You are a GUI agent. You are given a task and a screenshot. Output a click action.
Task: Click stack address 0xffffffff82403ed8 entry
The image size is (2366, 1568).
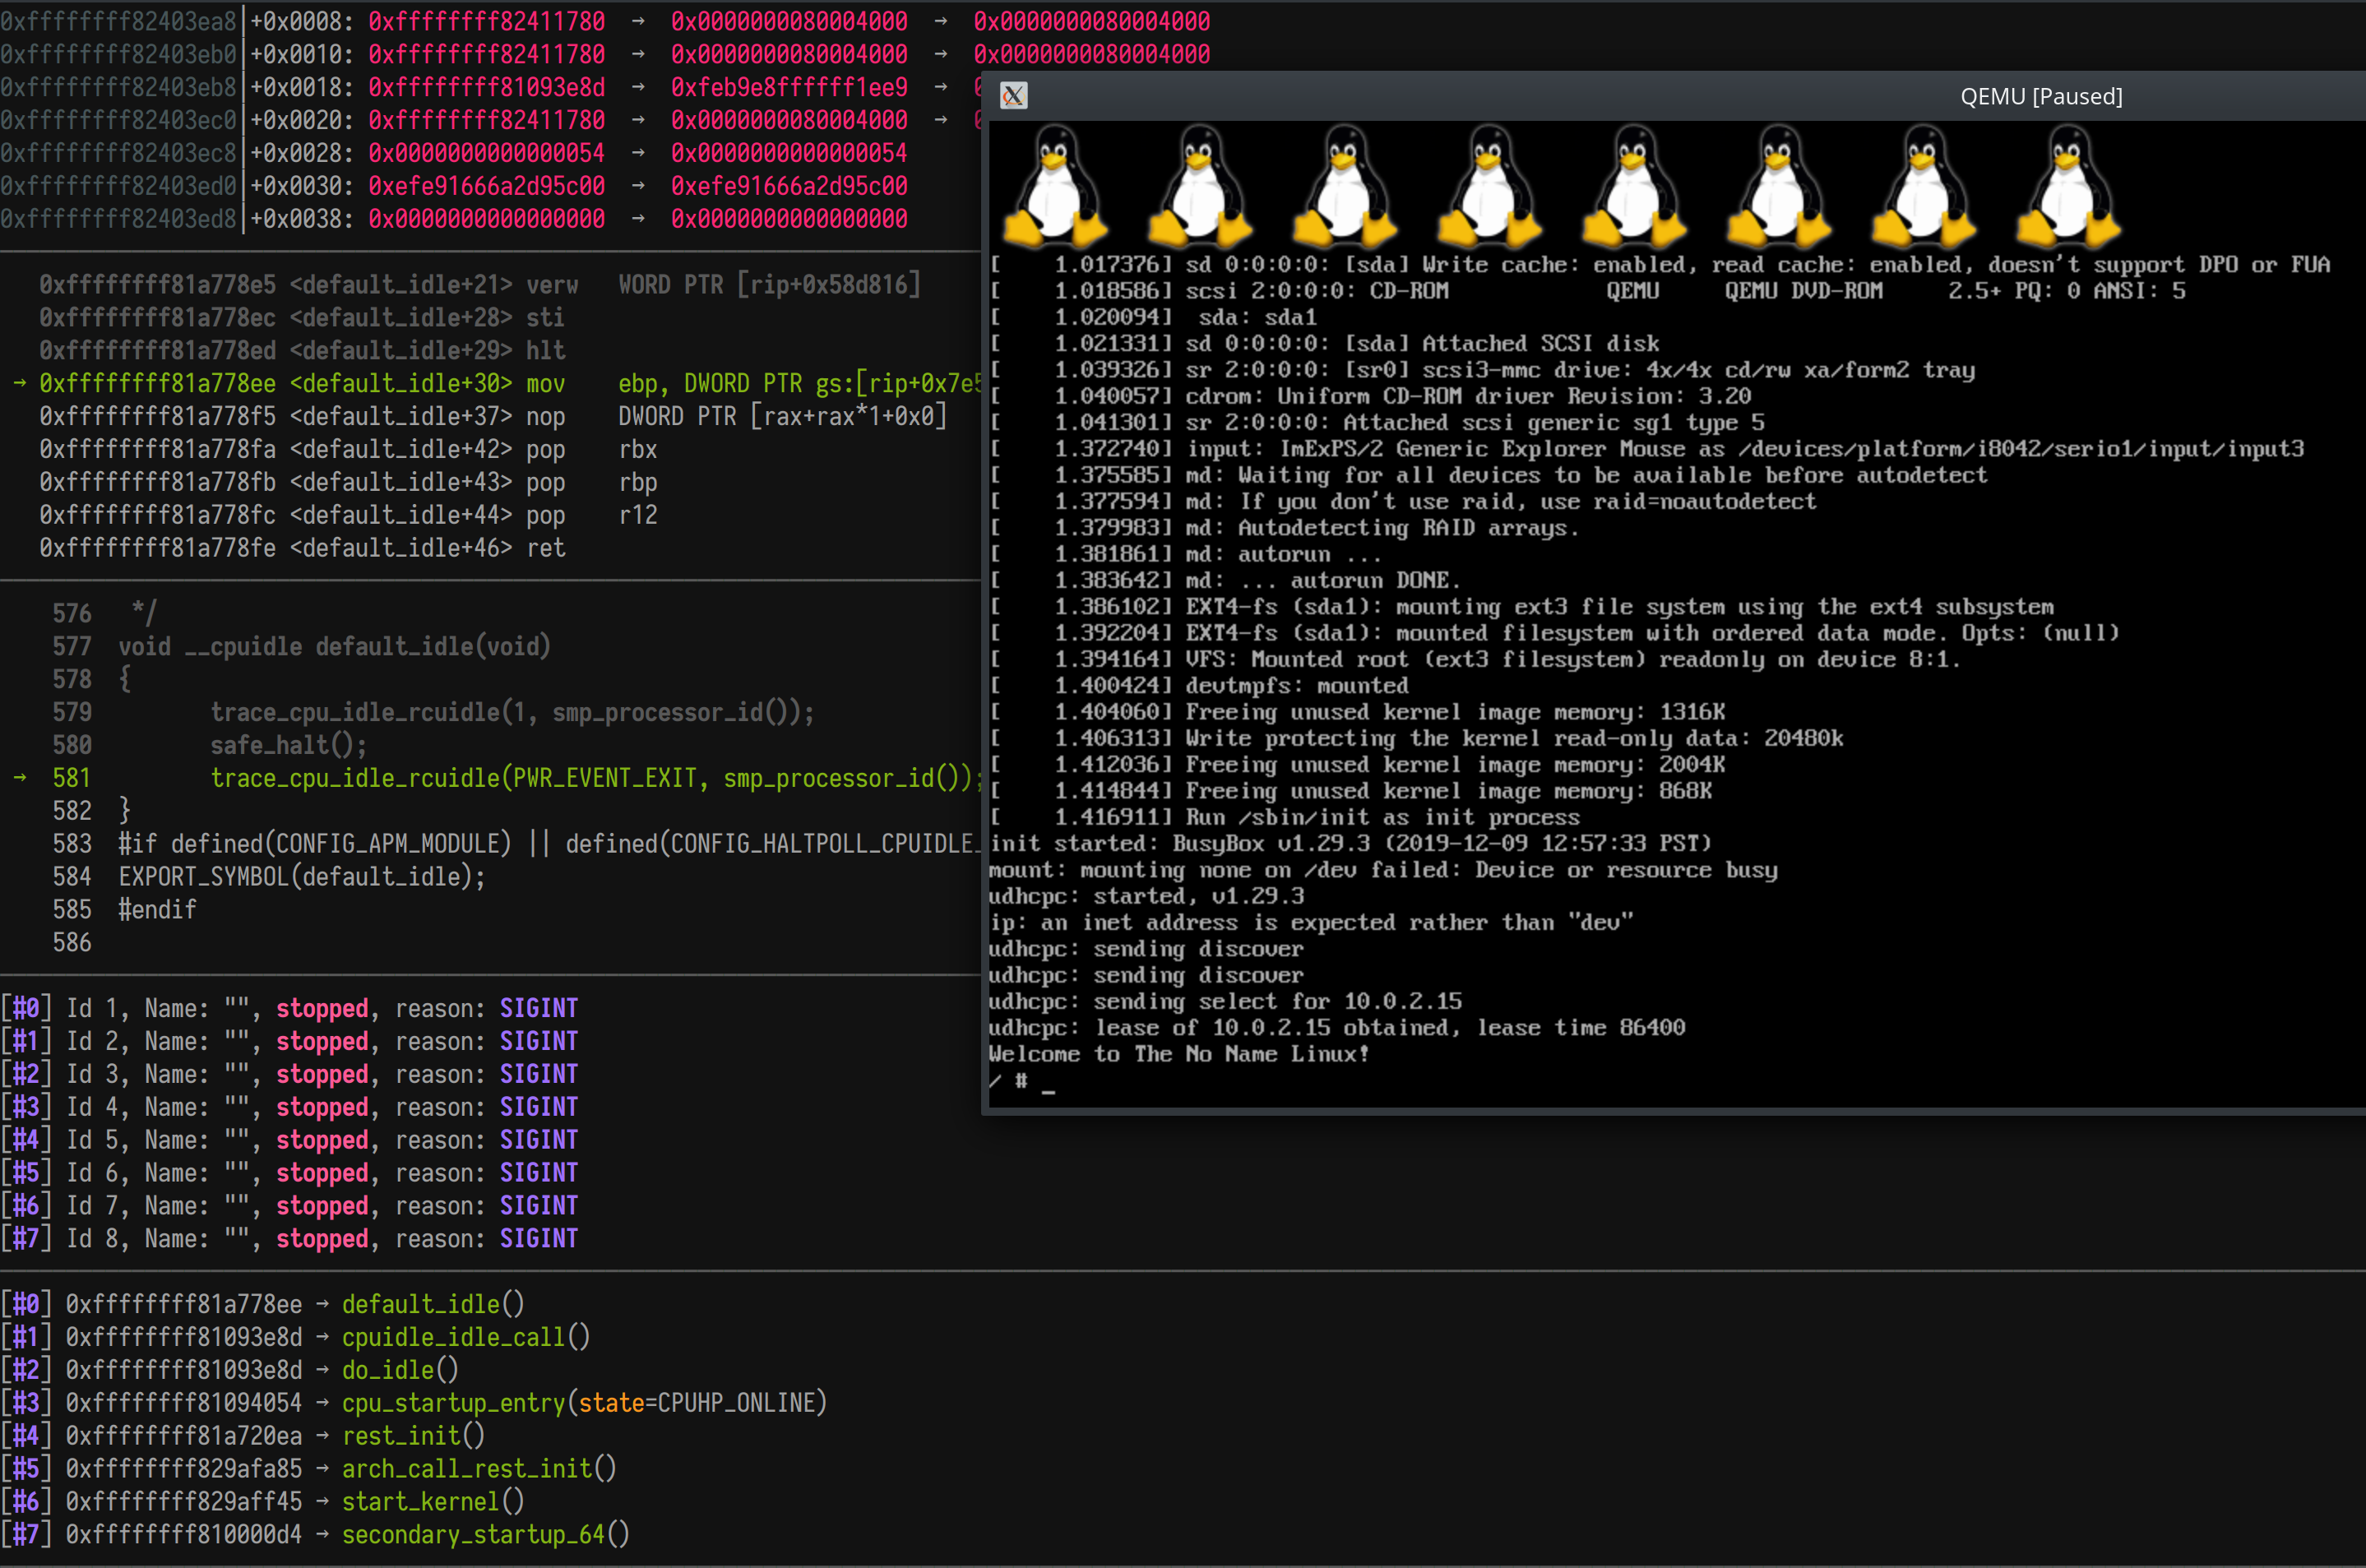(118, 219)
